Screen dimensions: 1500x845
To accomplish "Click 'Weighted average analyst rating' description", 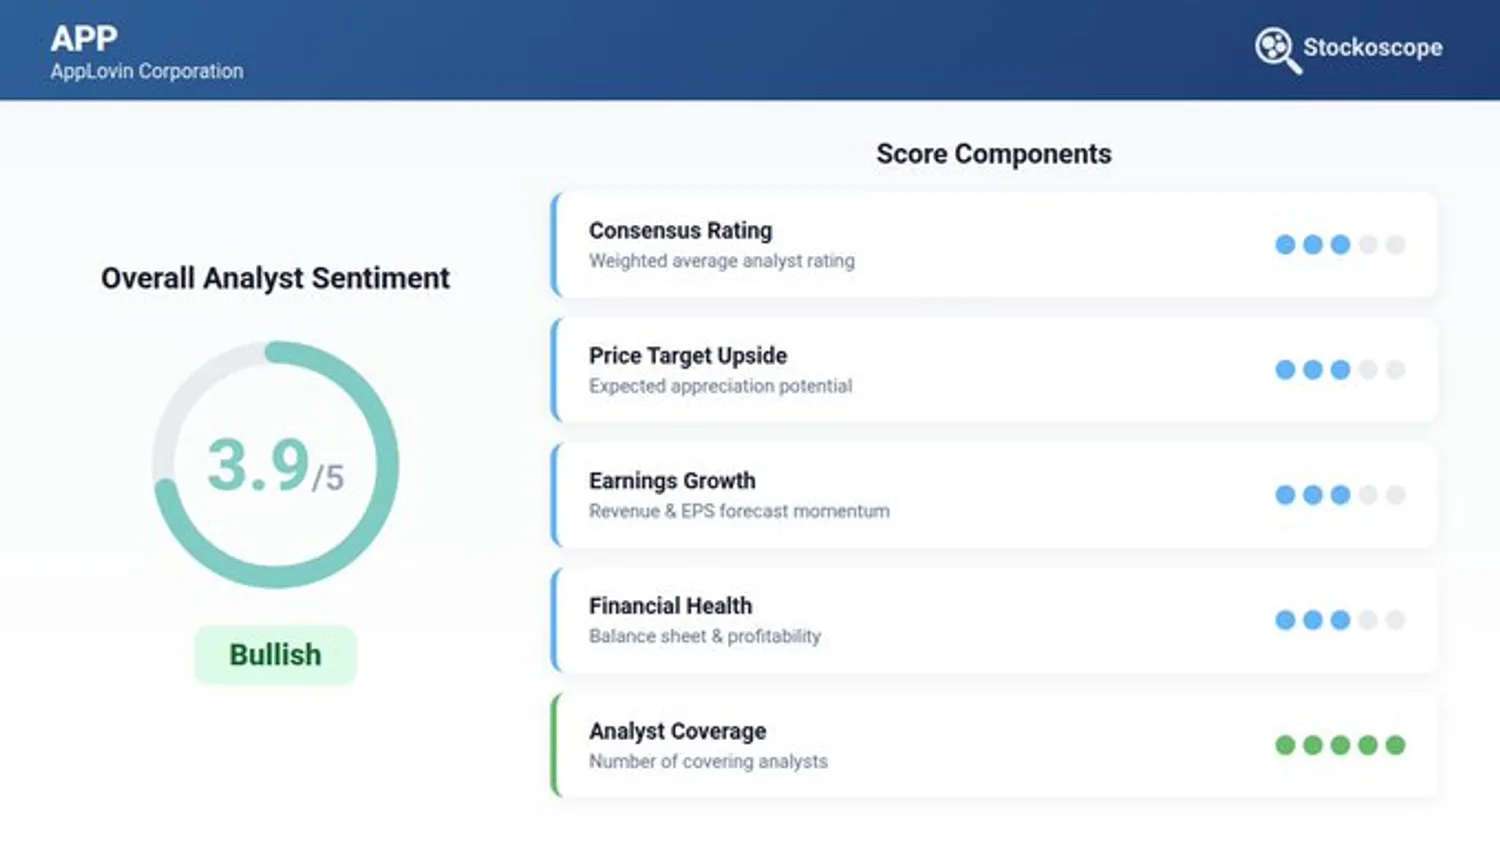I will (x=721, y=261).
